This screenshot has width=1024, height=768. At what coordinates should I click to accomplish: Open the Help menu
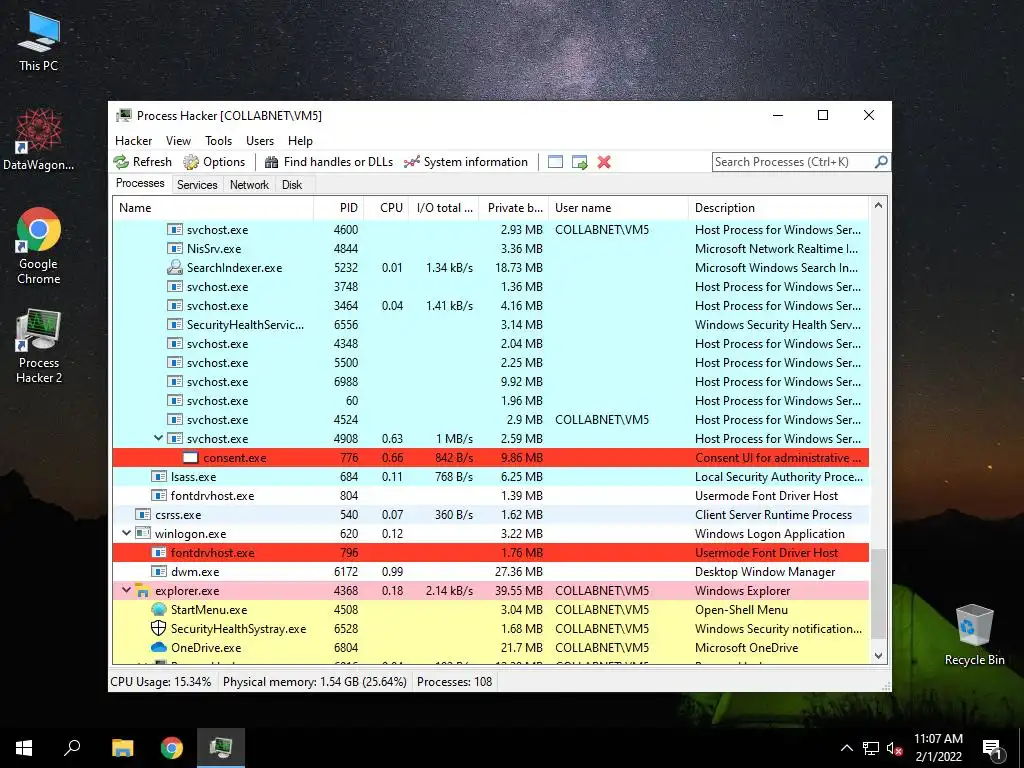300,141
